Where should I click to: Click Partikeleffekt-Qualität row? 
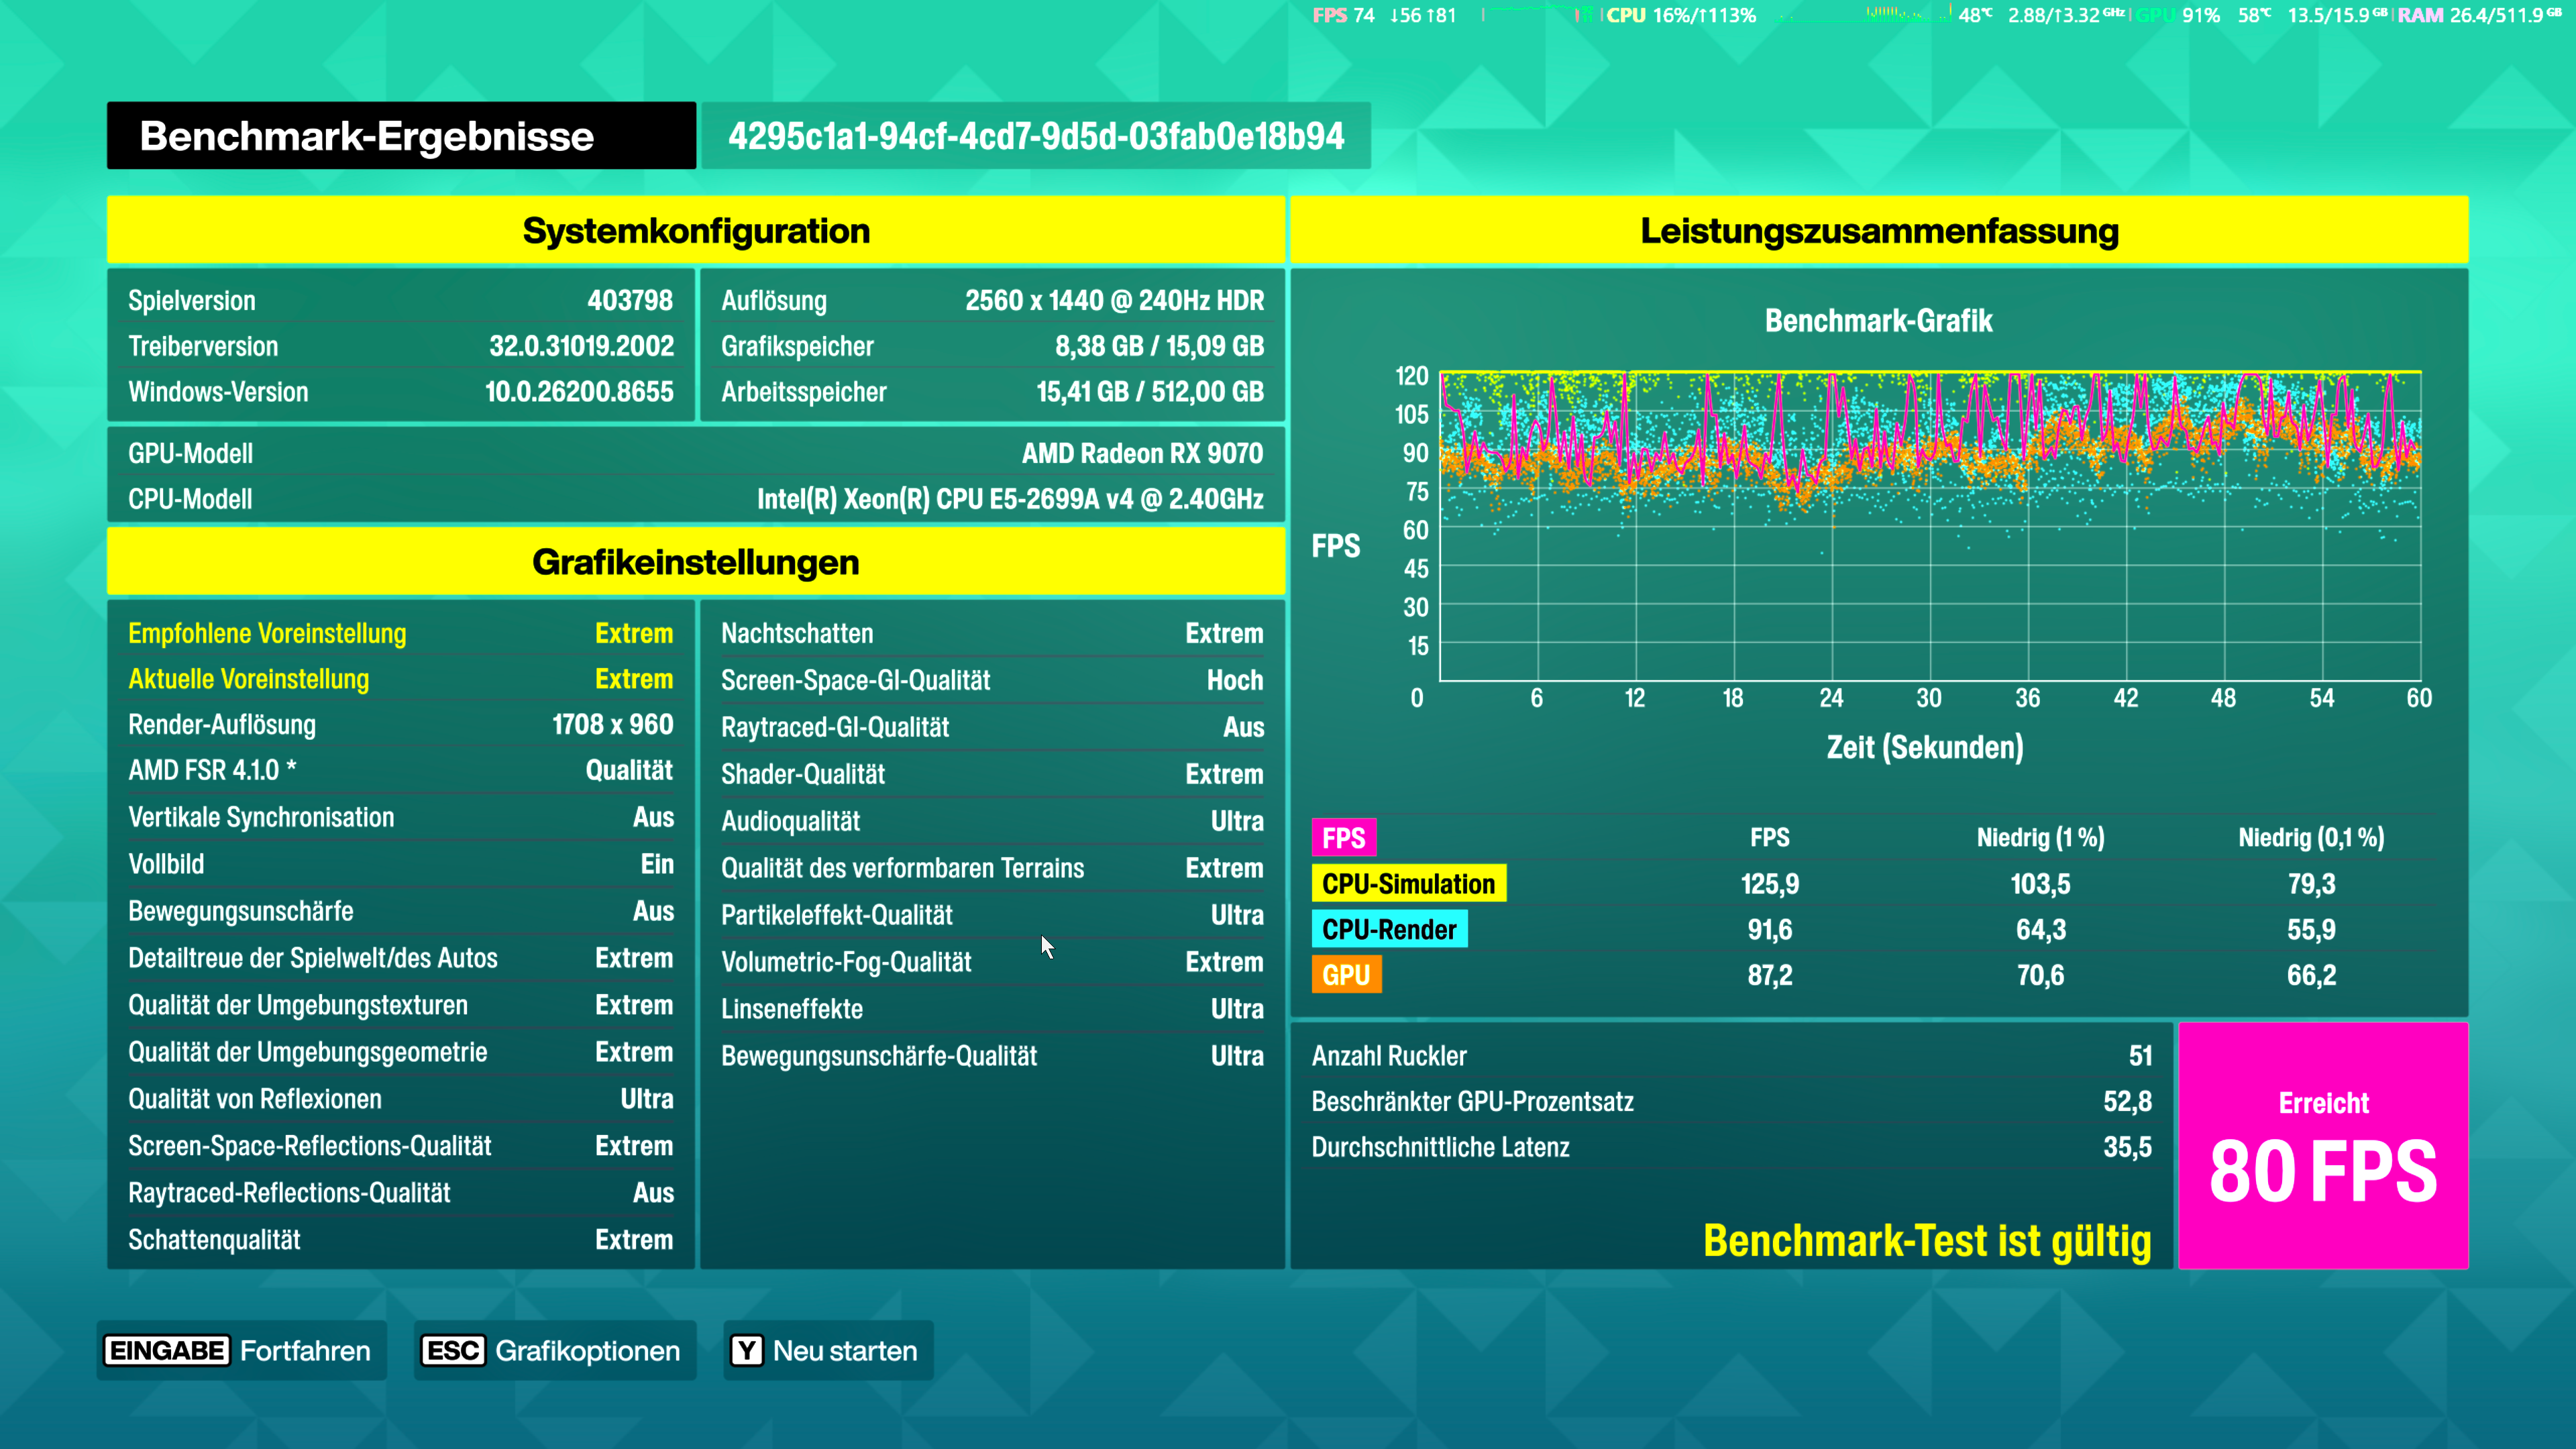click(992, 915)
